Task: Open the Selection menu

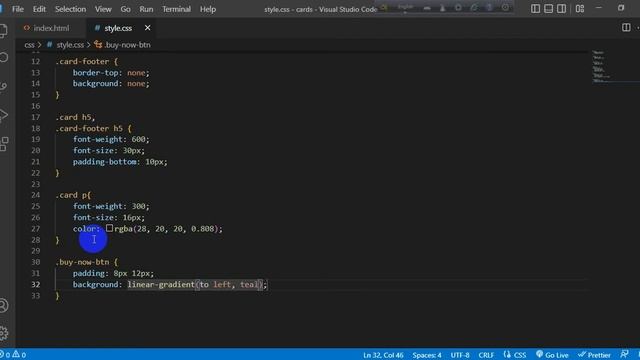Action: point(70,9)
